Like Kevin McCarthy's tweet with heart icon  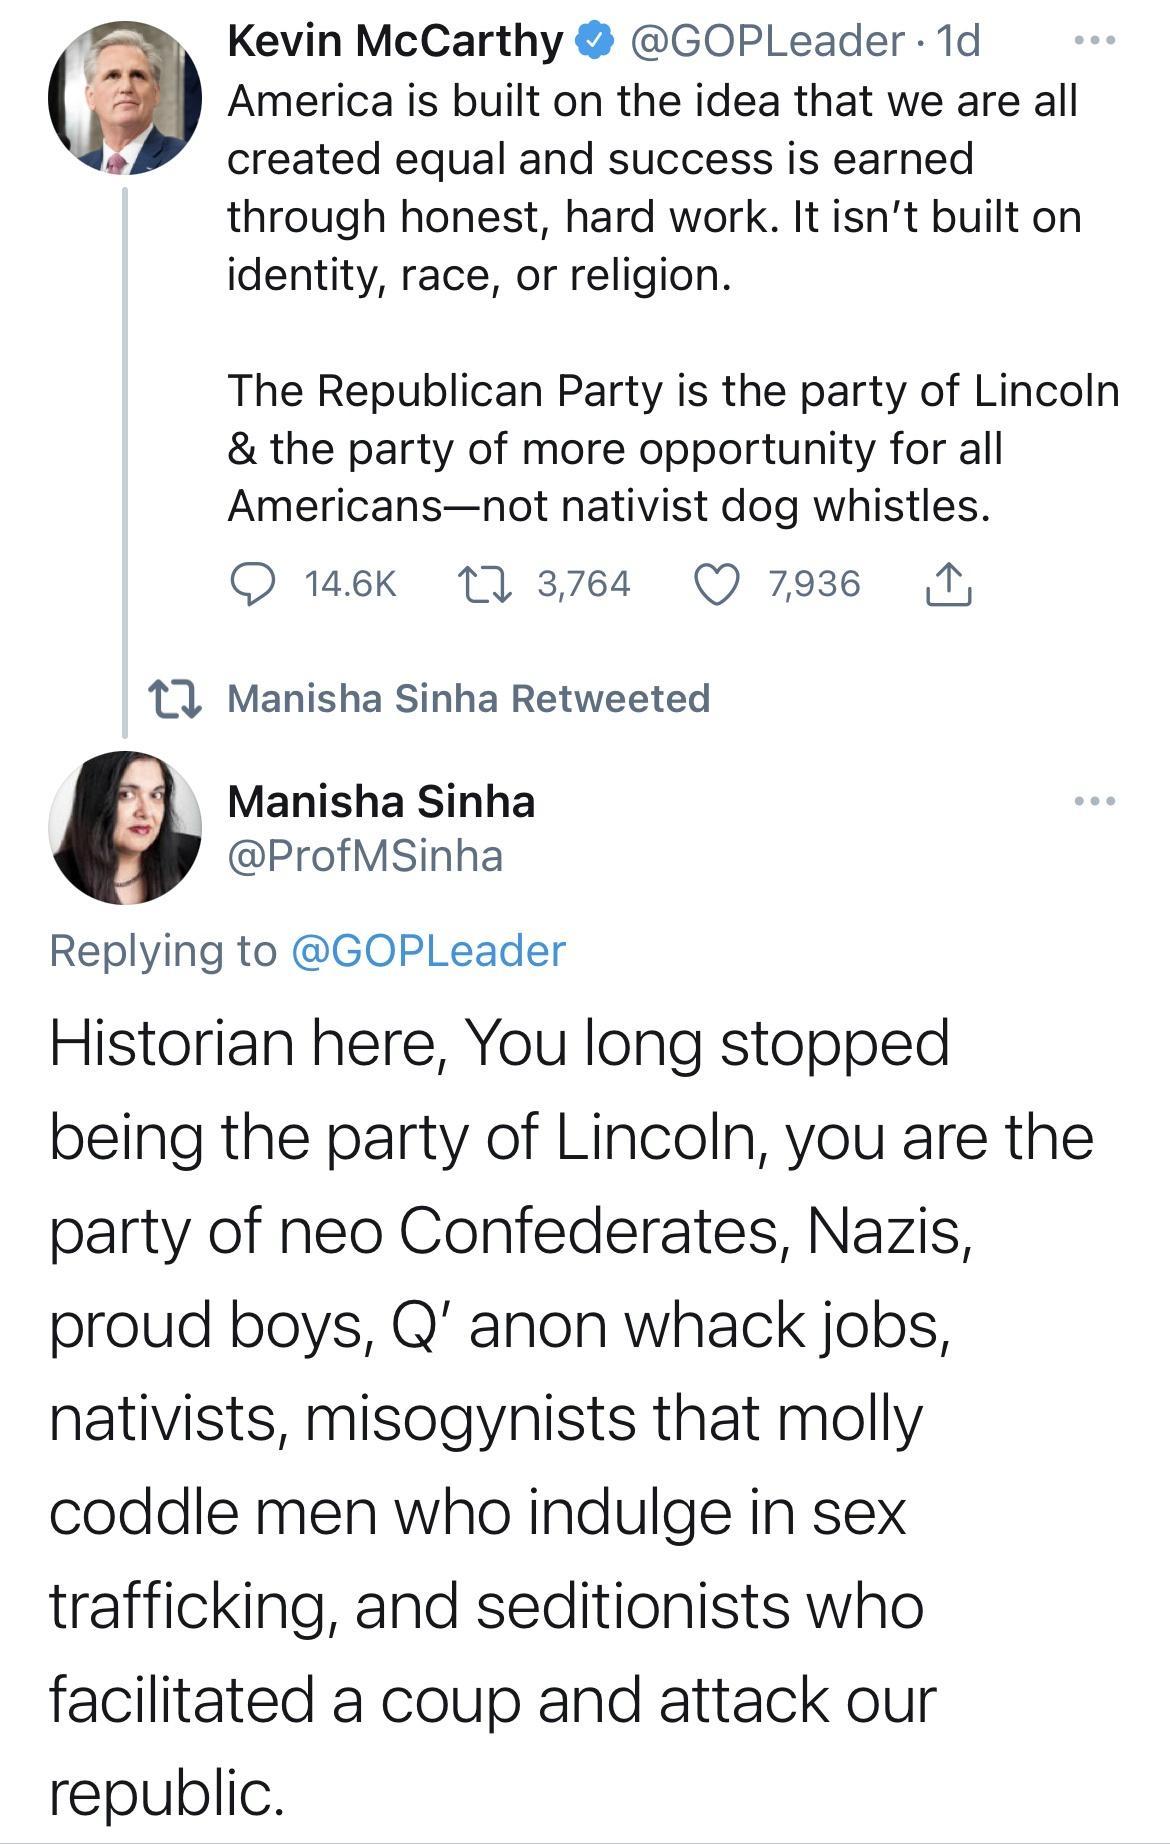click(x=716, y=584)
